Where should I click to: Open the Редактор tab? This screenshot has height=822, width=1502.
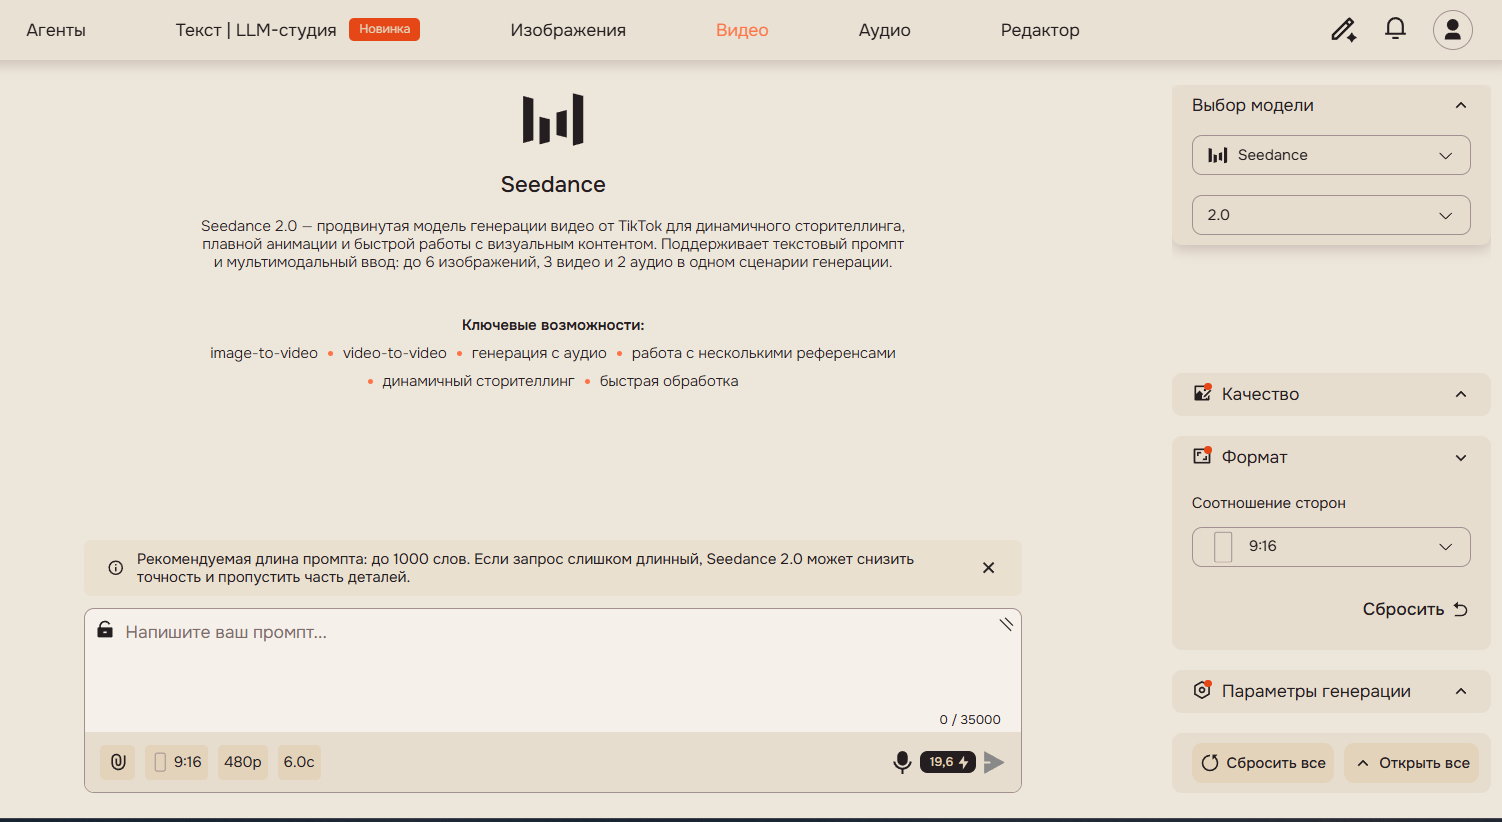click(x=1040, y=30)
